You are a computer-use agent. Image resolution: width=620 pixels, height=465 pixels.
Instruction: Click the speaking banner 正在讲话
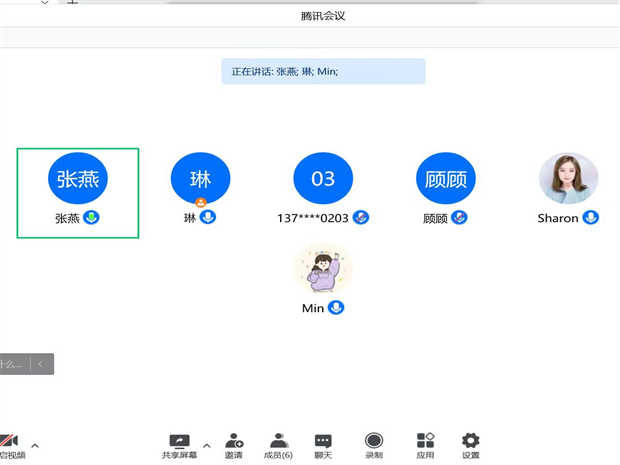tap(323, 71)
